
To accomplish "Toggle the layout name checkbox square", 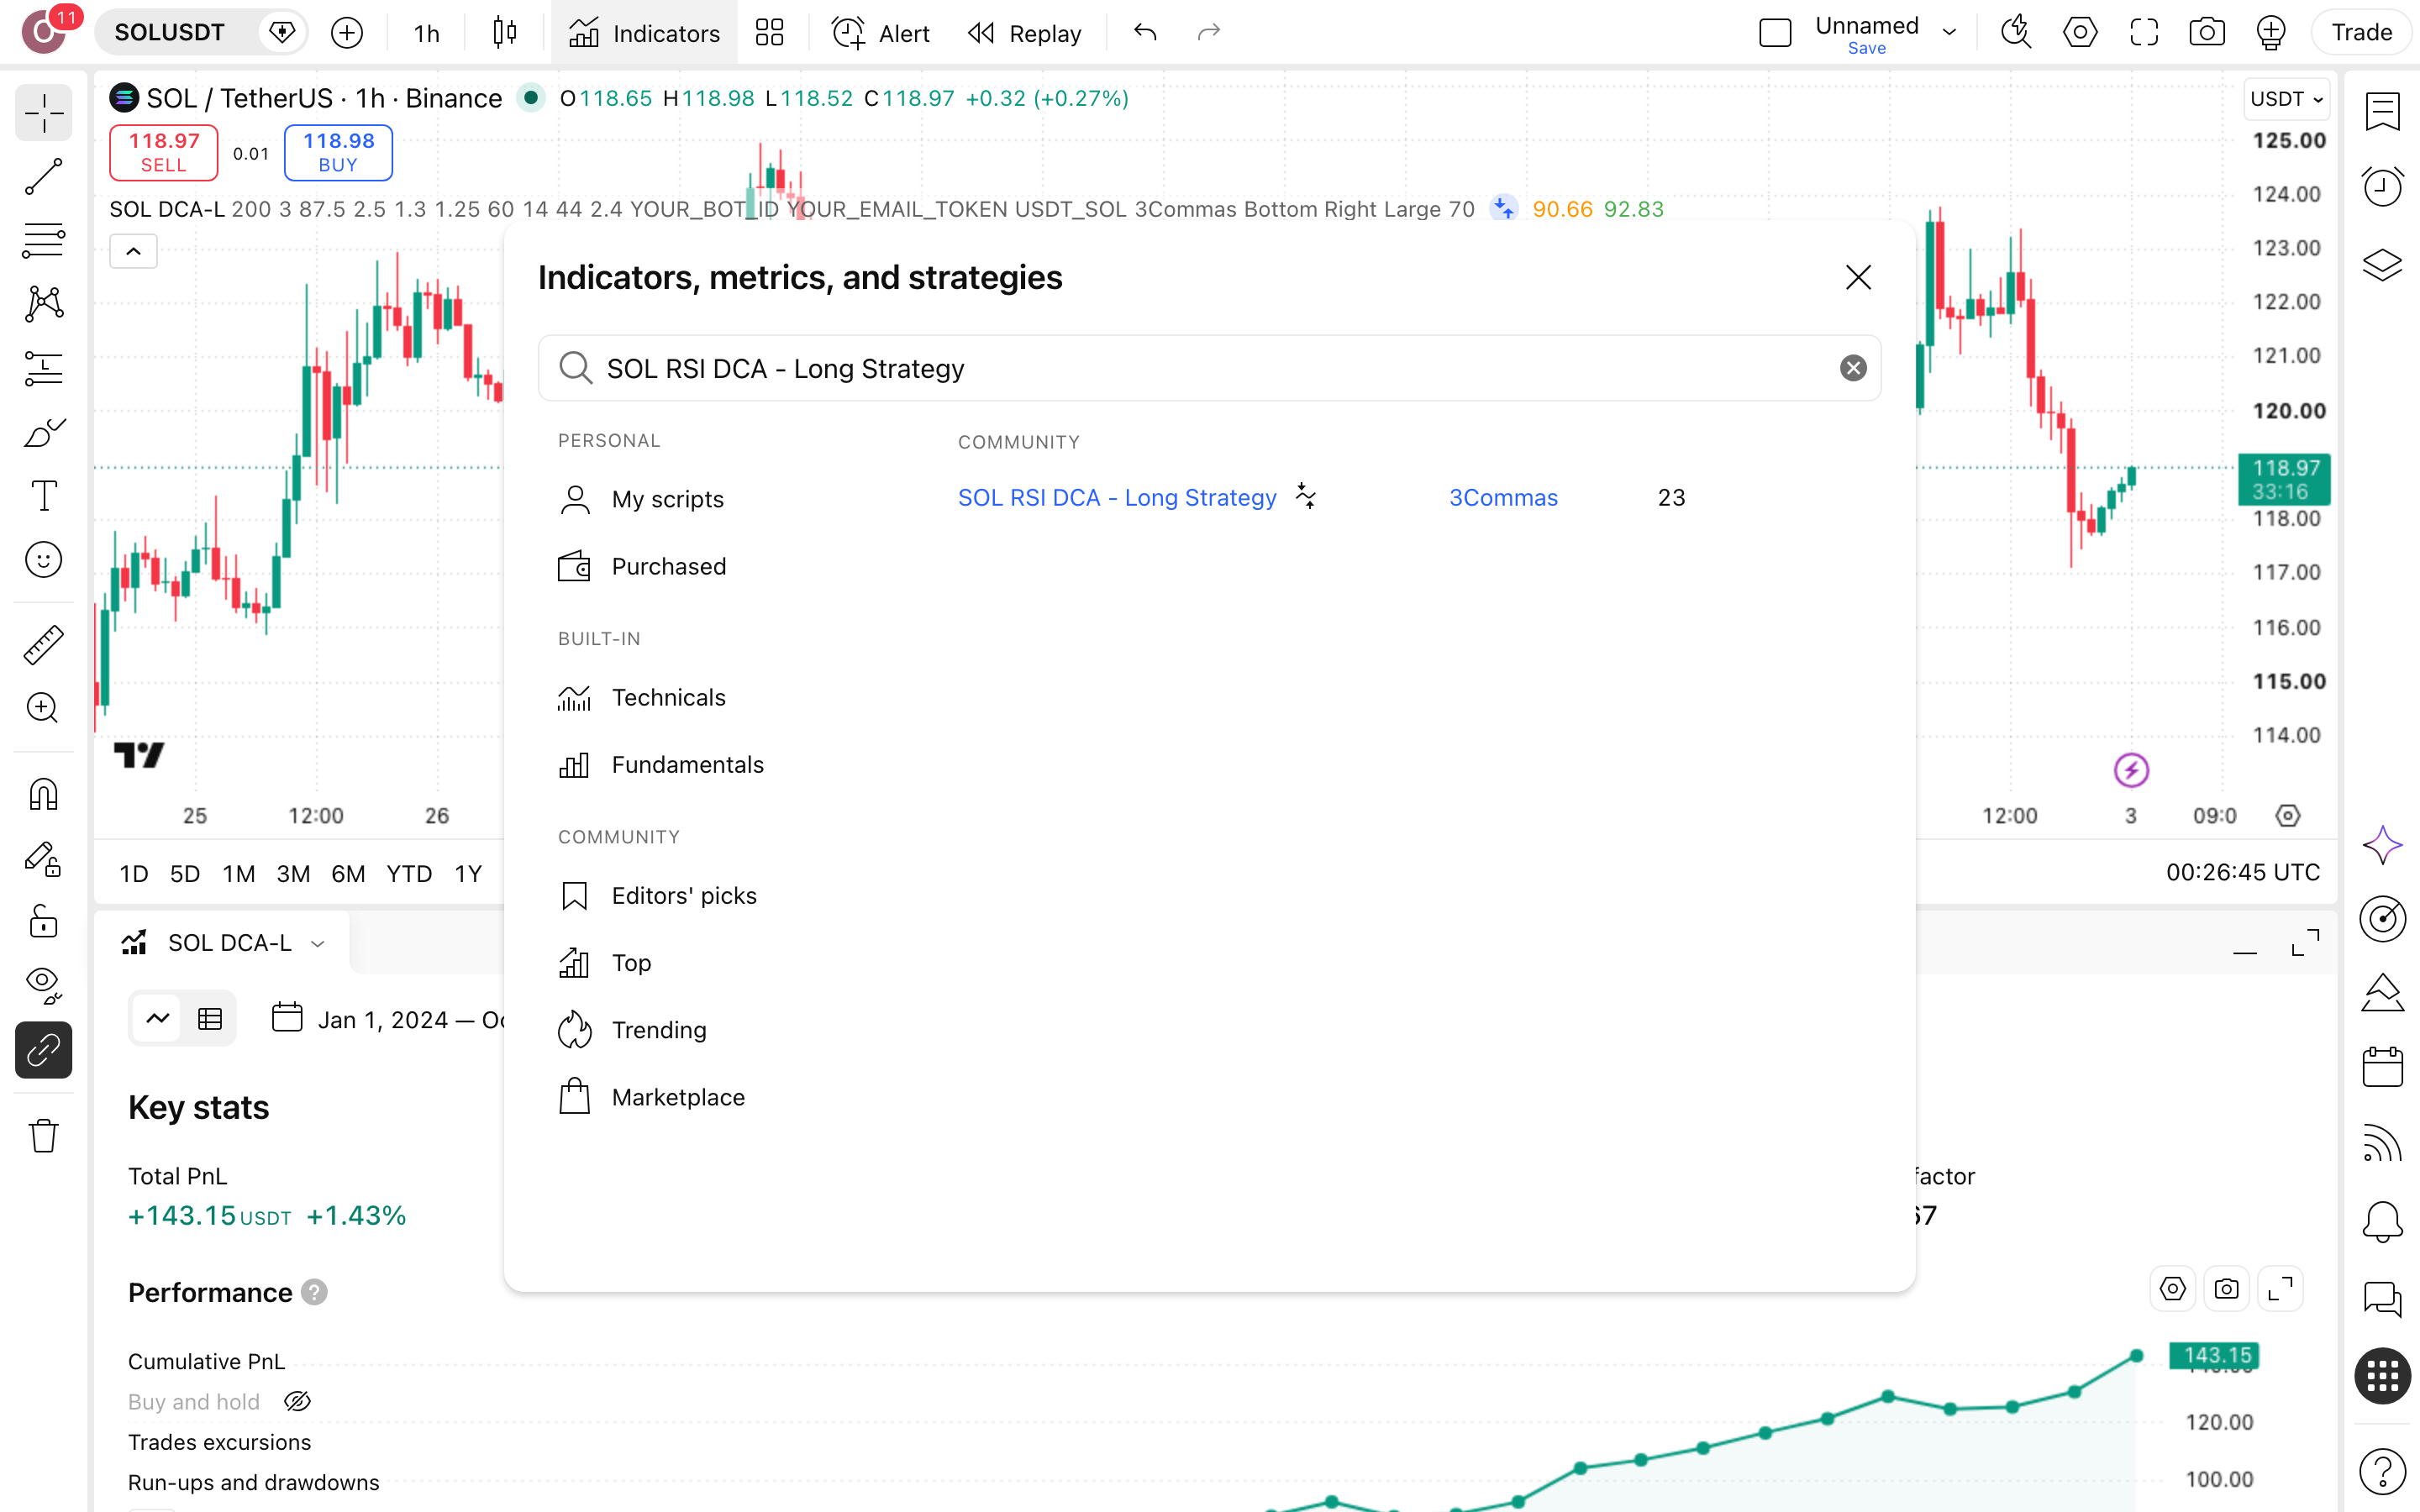I will (x=1775, y=33).
